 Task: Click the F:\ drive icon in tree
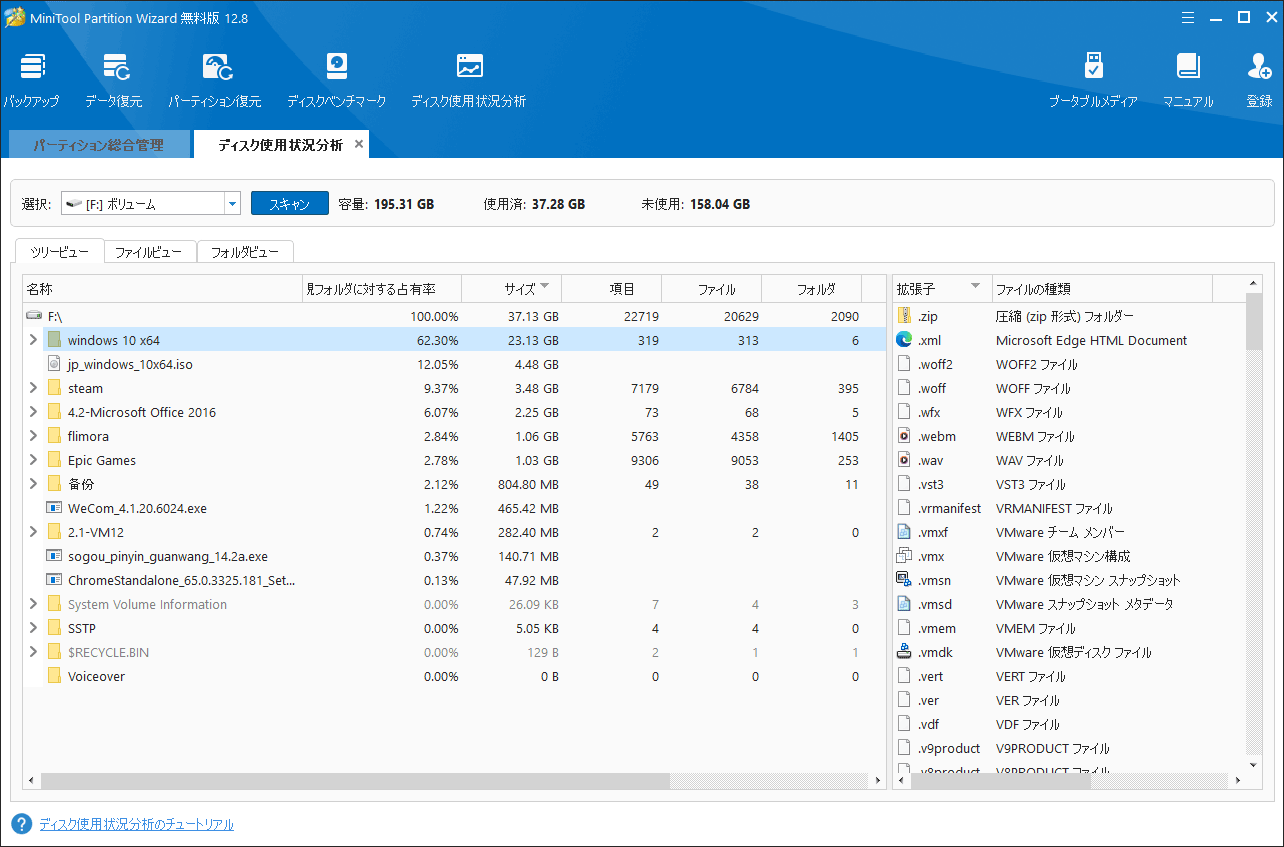point(35,316)
